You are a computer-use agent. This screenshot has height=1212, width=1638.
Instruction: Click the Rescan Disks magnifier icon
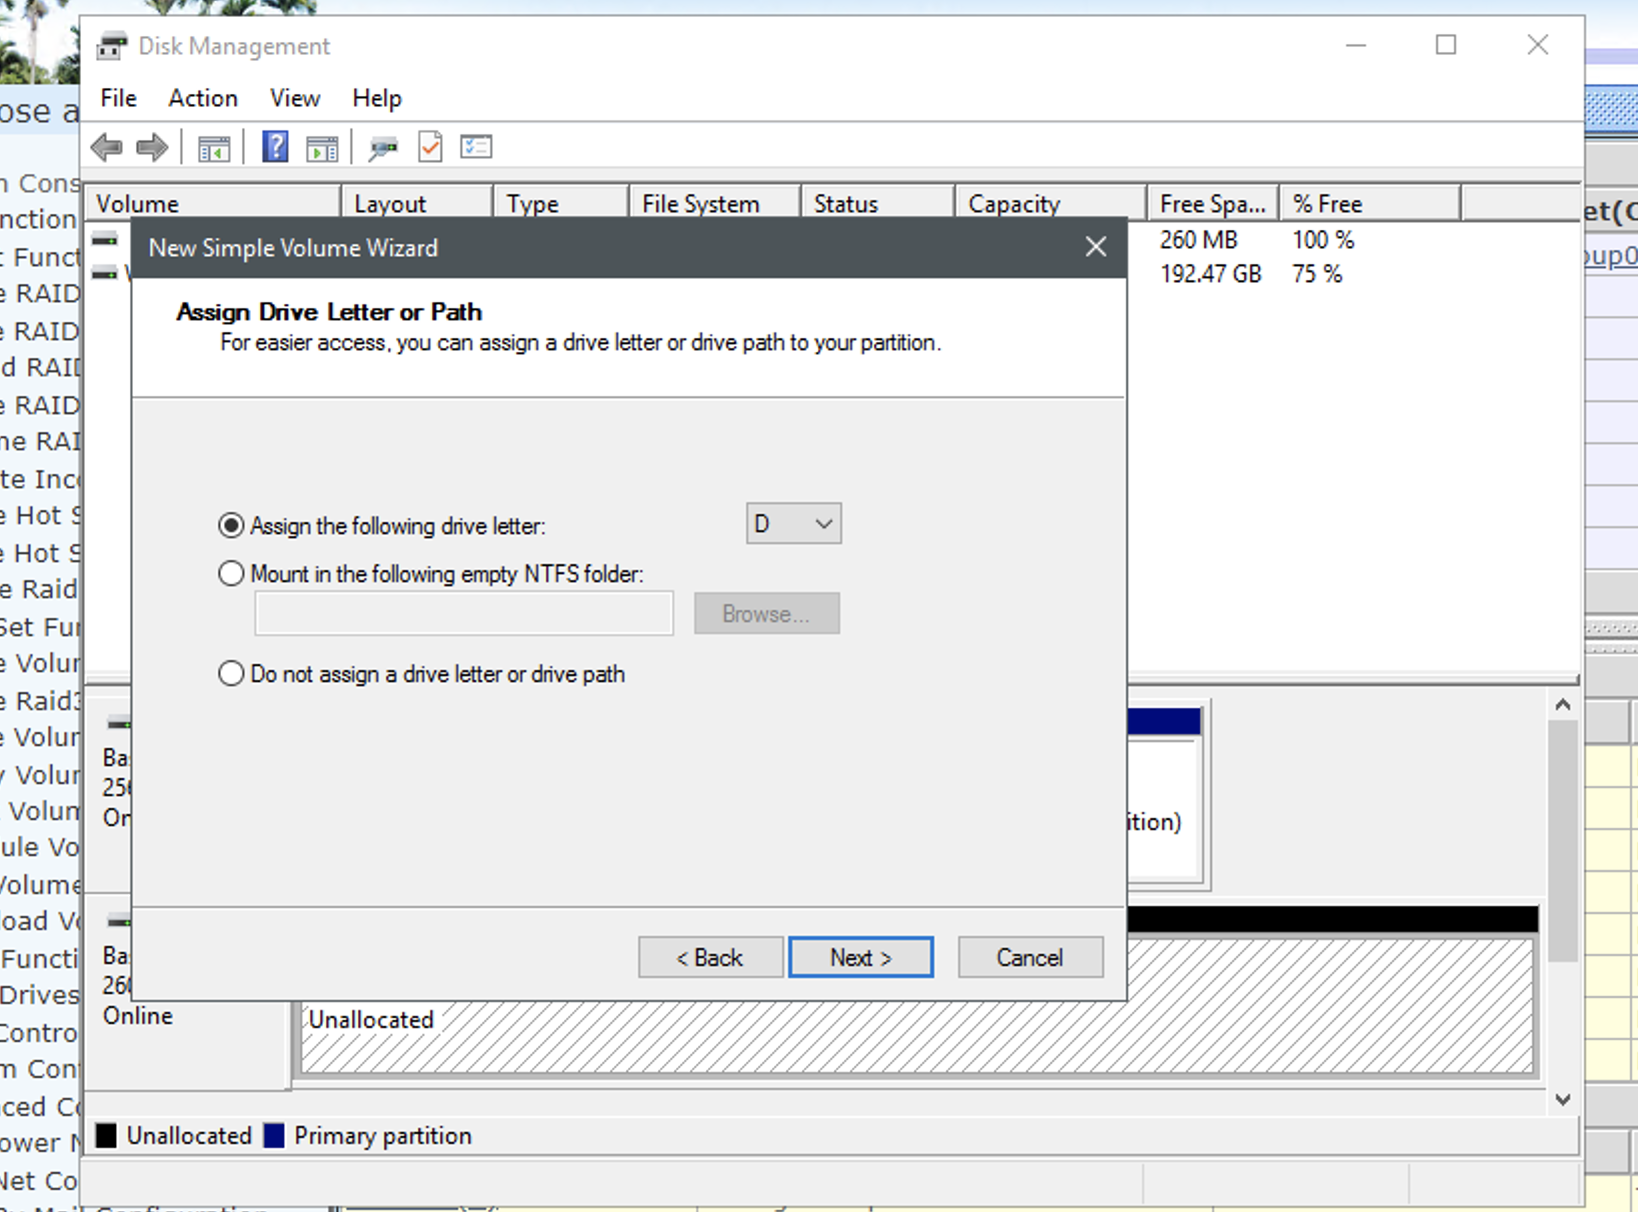383,148
